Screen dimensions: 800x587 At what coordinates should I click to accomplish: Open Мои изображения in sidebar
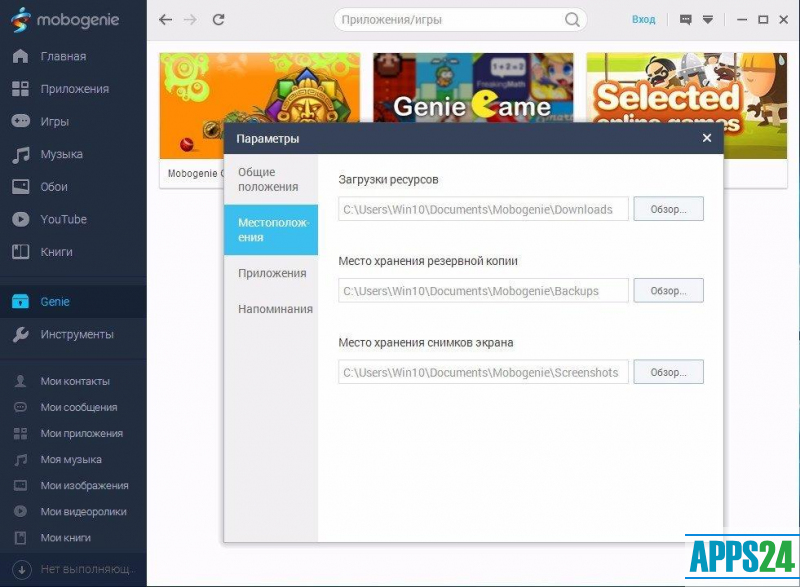point(73,486)
